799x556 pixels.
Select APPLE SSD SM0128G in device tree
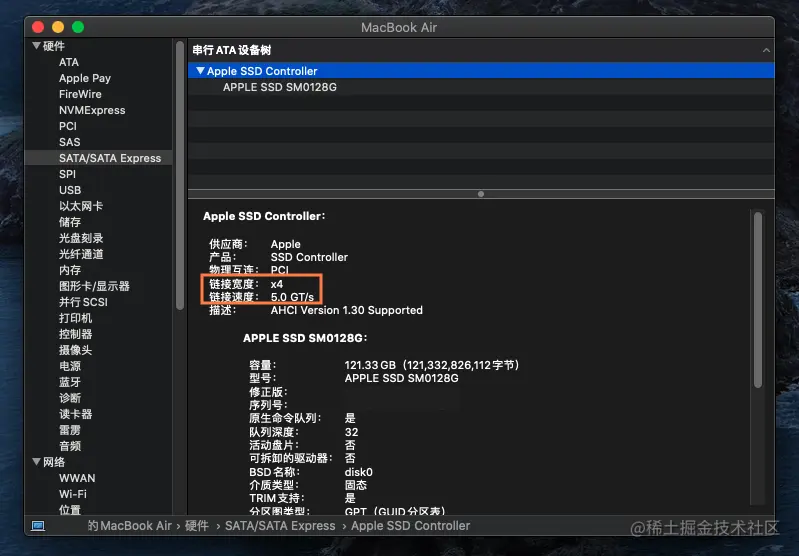click(280, 87)
